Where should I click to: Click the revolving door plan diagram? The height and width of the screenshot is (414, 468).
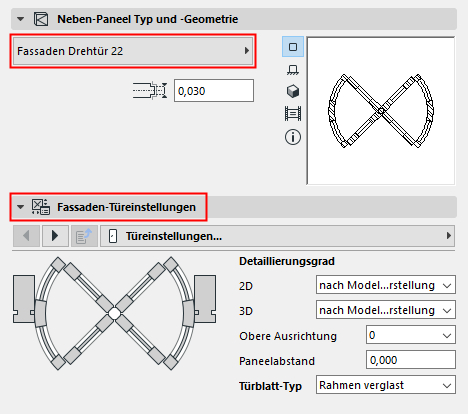[x=115, y=313]
